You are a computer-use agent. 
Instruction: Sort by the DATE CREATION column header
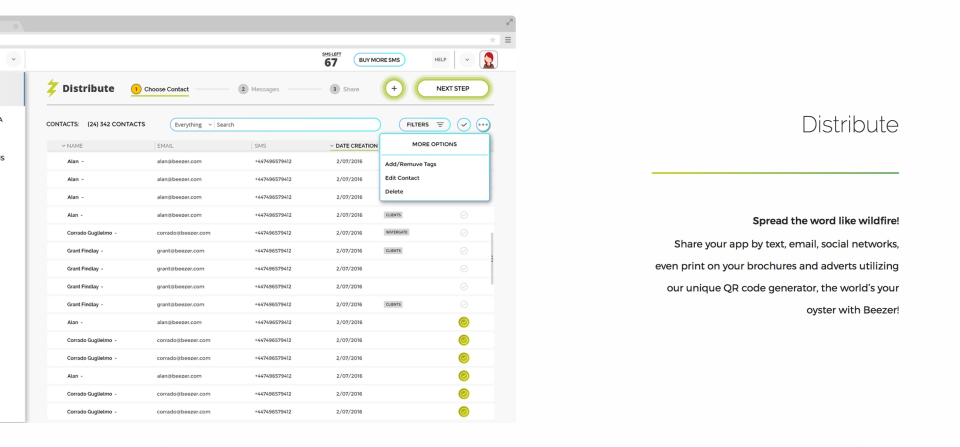coord(354,146)
